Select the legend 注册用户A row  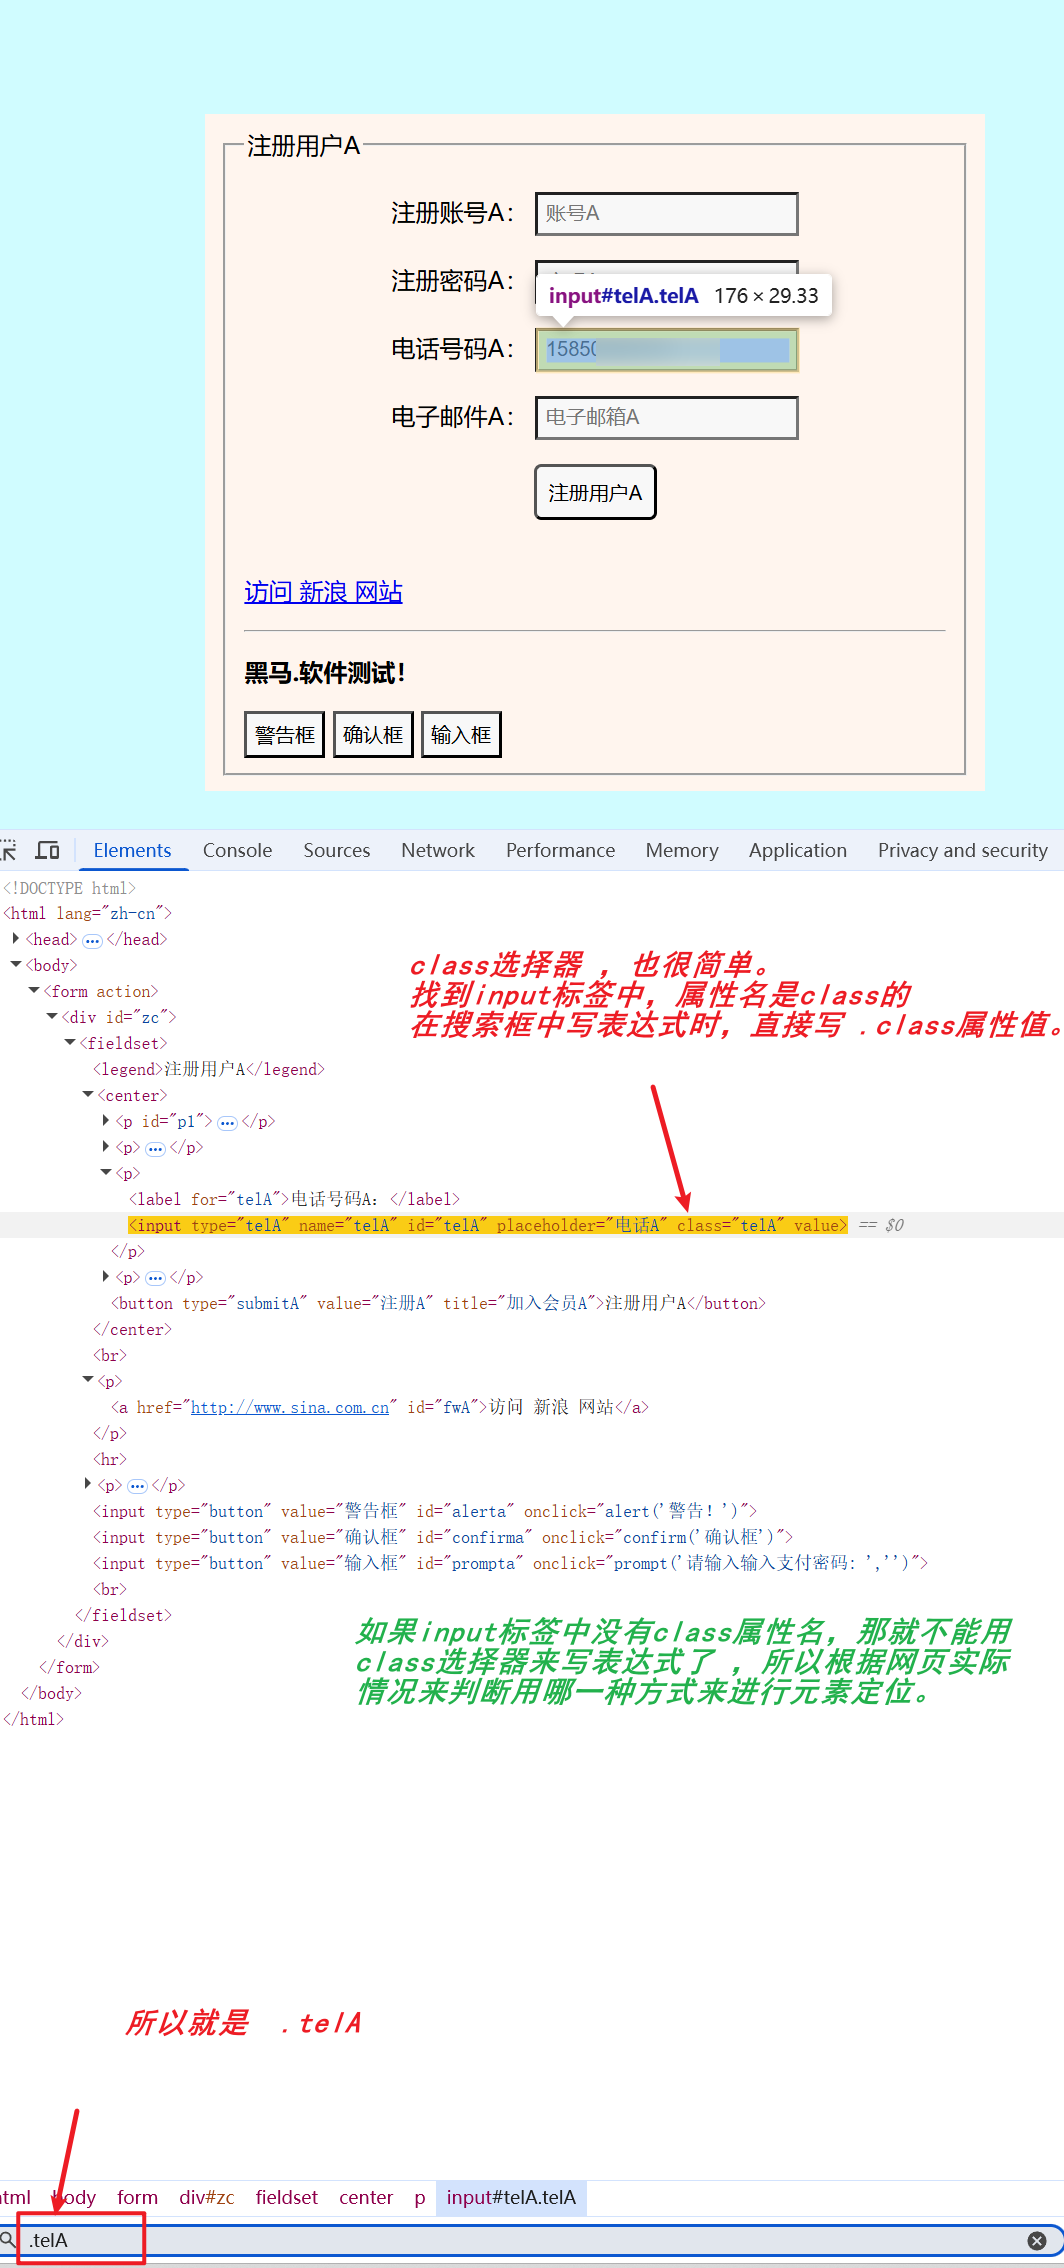[209, 1069]
